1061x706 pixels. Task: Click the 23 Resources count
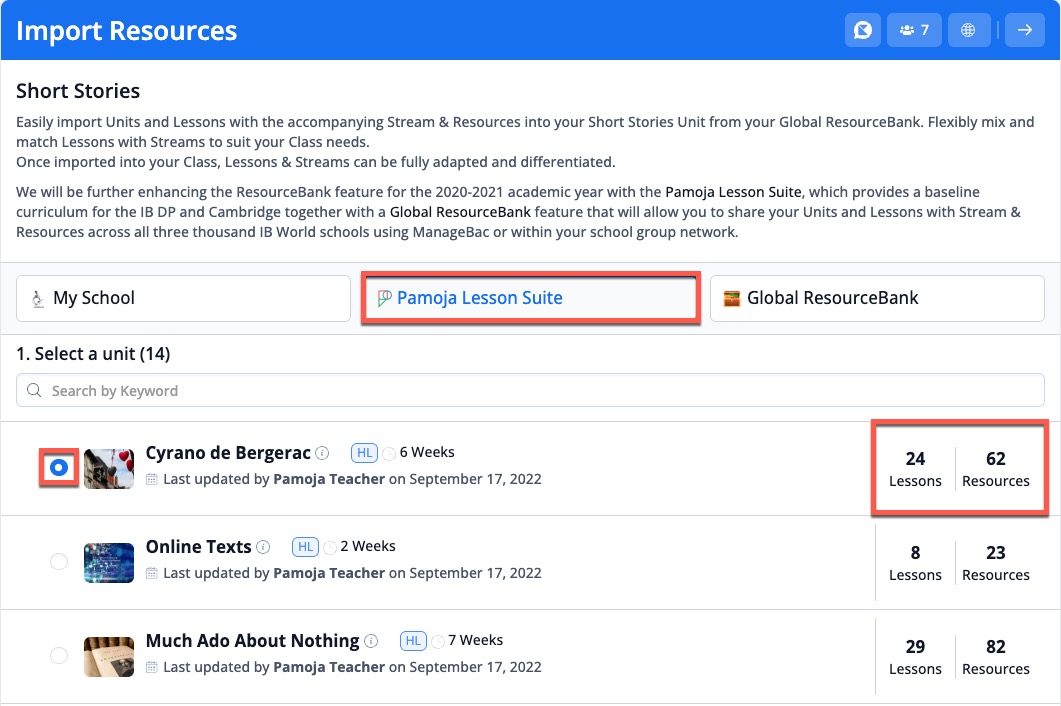coord(995,563)
